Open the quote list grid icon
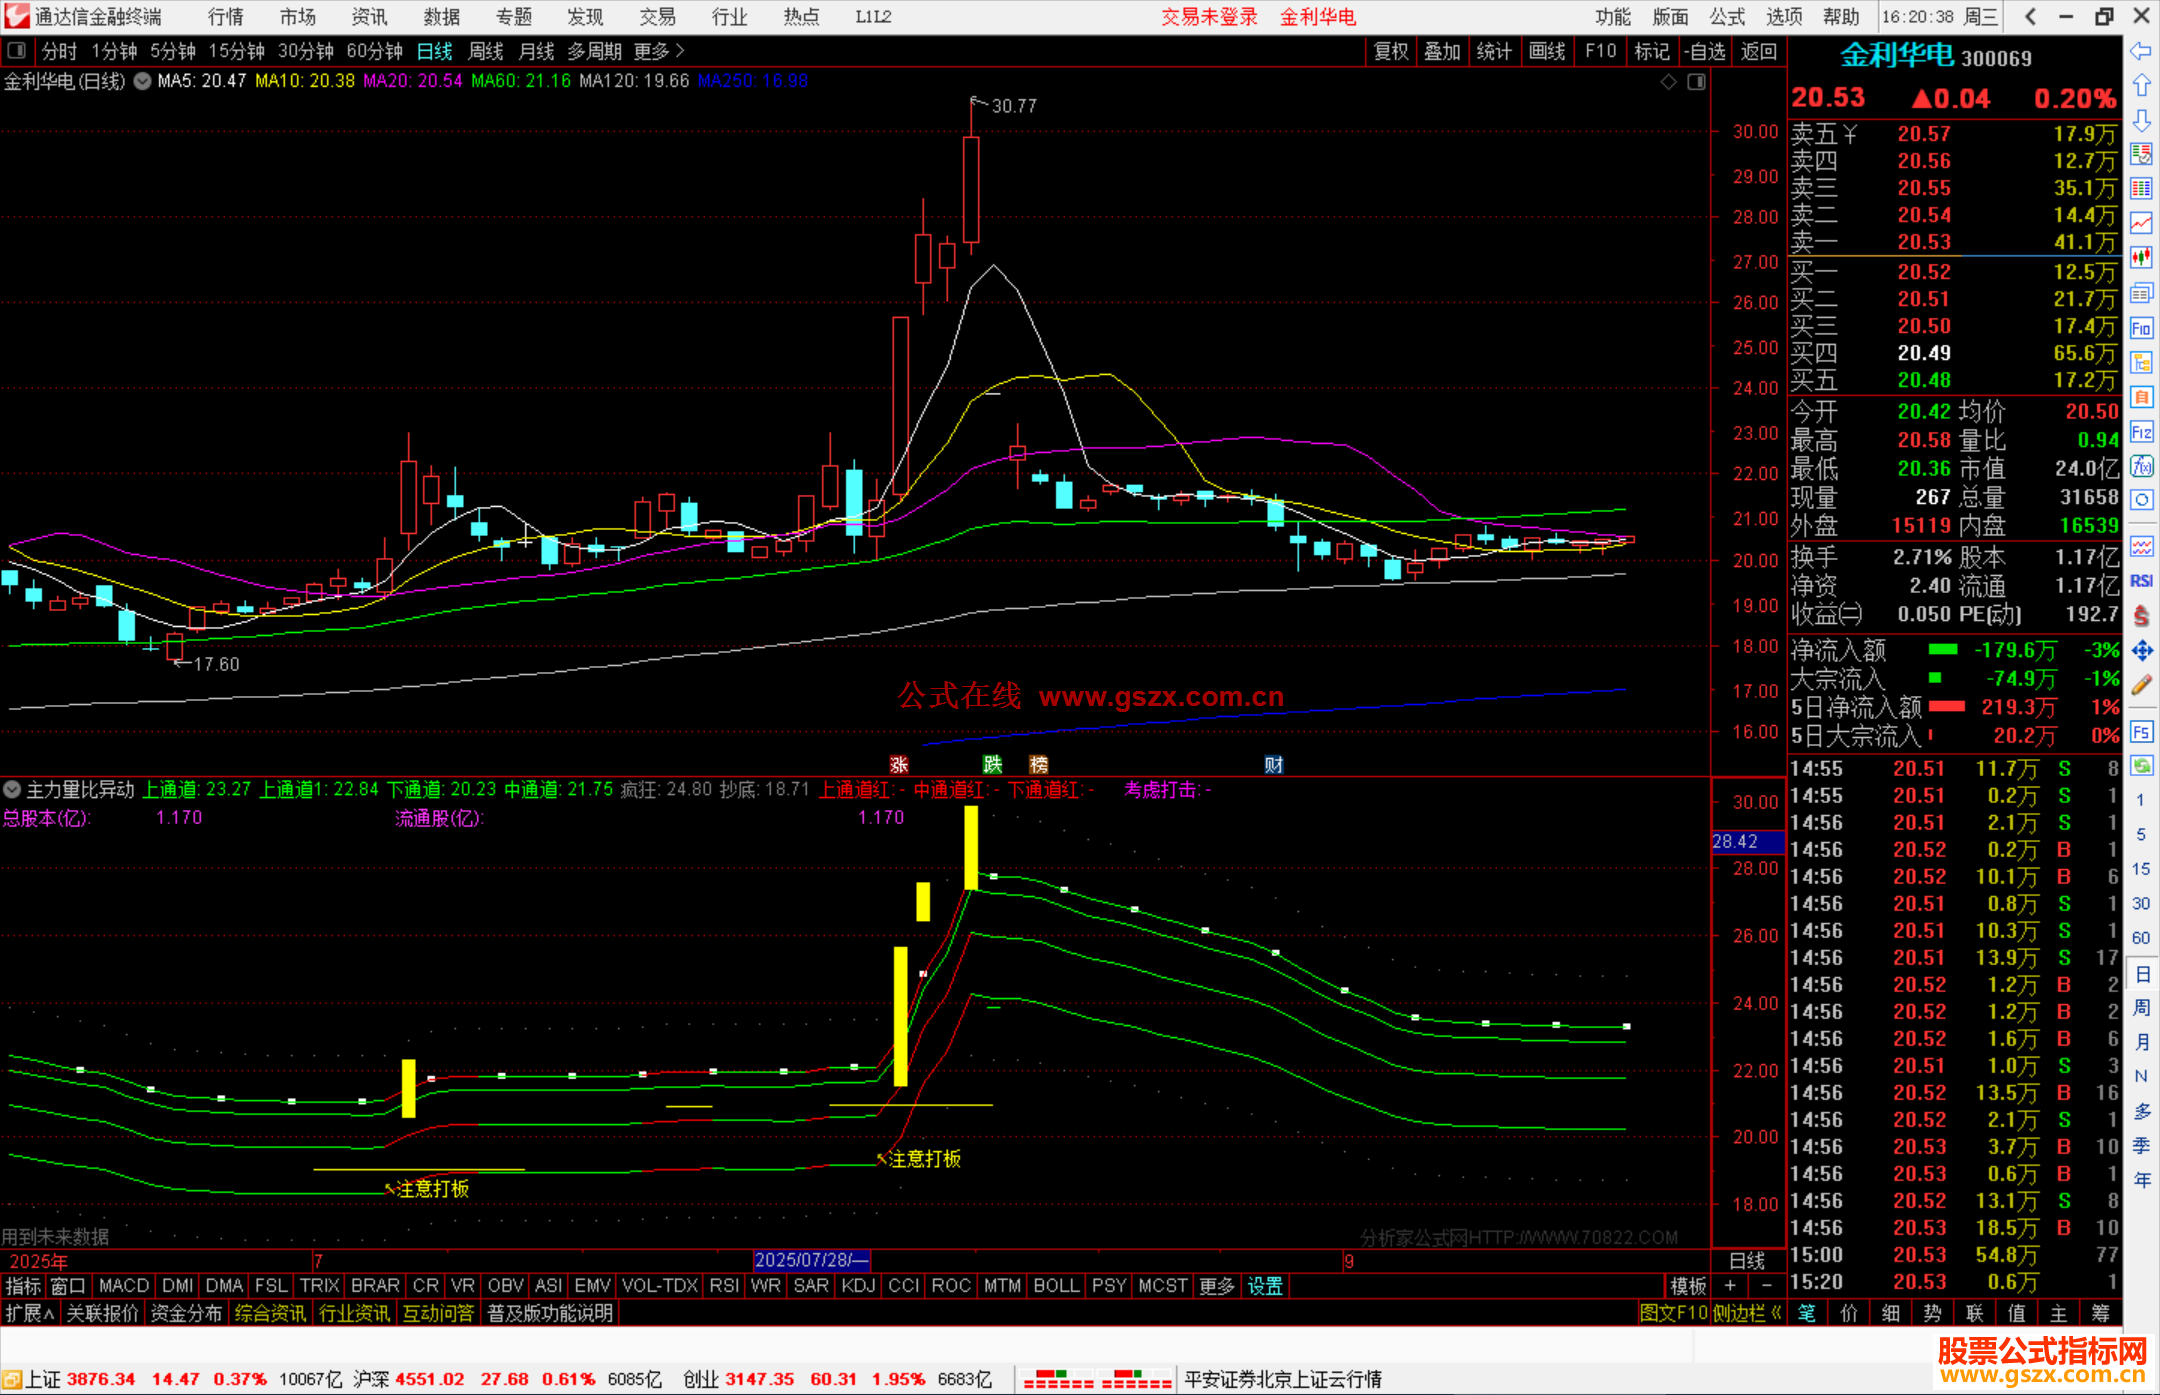The height and width of the screenshot is (1395, 2160). pos(2141,189)
